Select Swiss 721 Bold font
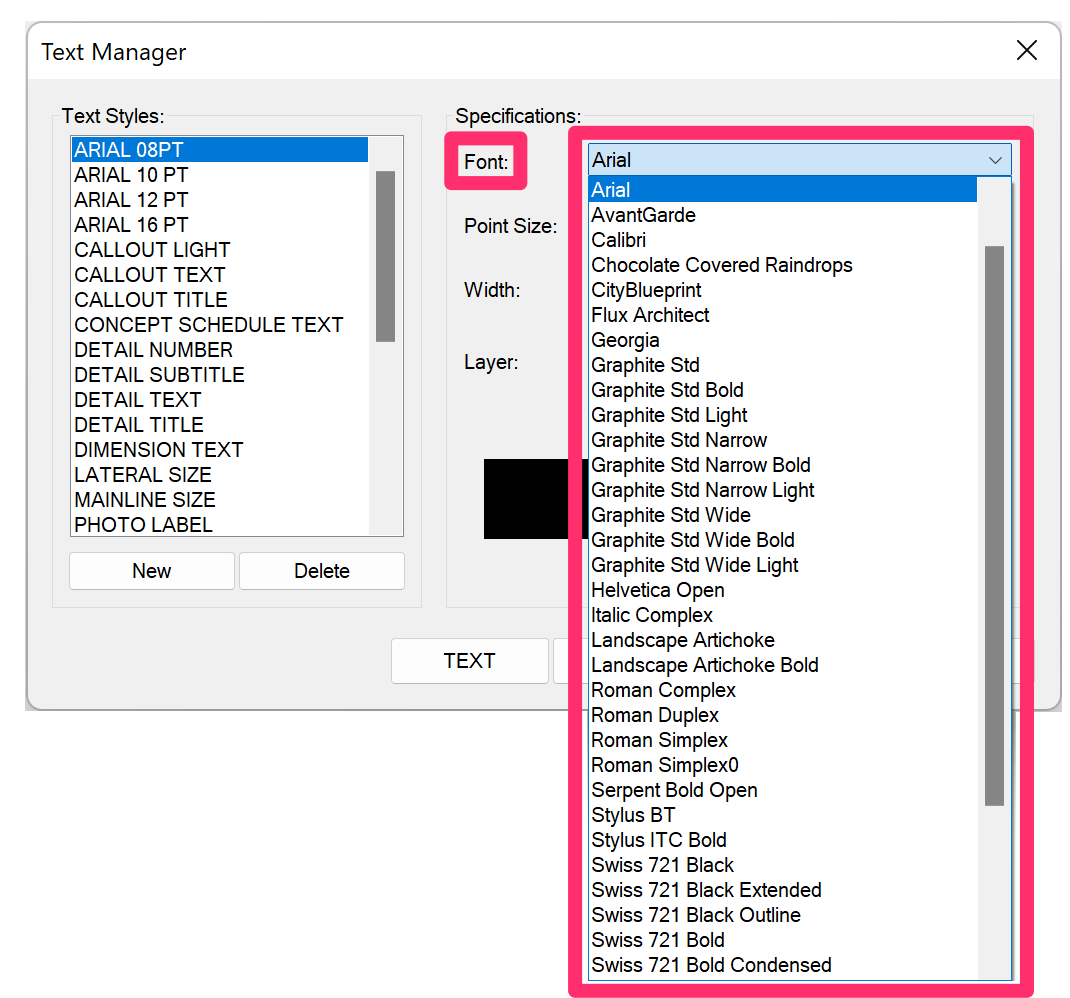Image resolution: width=1070 pixels, height=998 pixels. [x=783, y=940]
